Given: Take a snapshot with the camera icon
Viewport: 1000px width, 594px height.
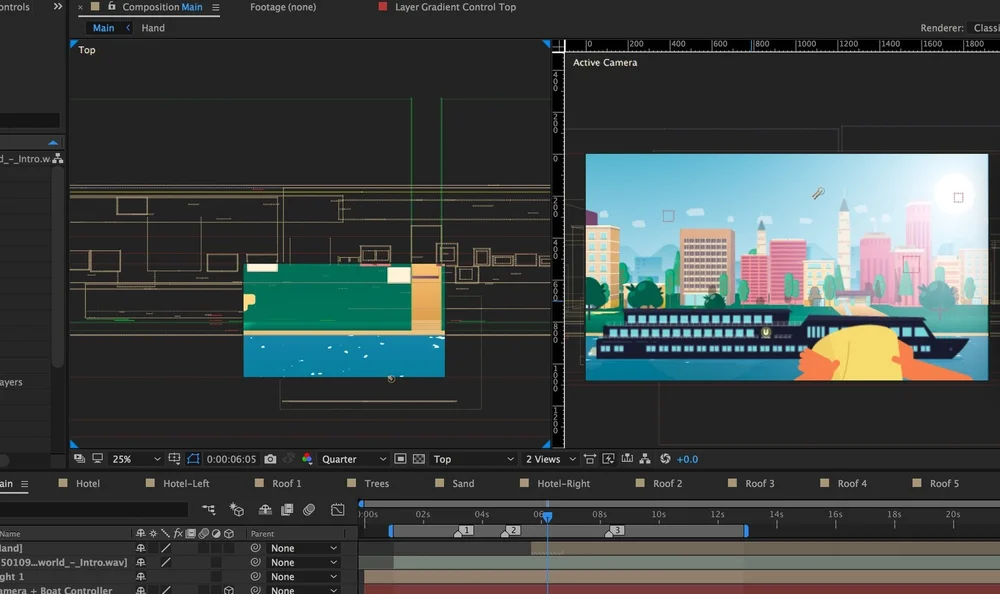Looking at the screenshot, I should (x=270, y=459).
